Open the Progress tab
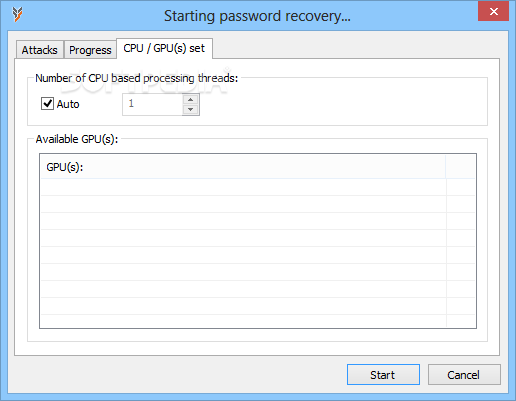The width and height of the screenshot is (516, 401). click(90, 50)
